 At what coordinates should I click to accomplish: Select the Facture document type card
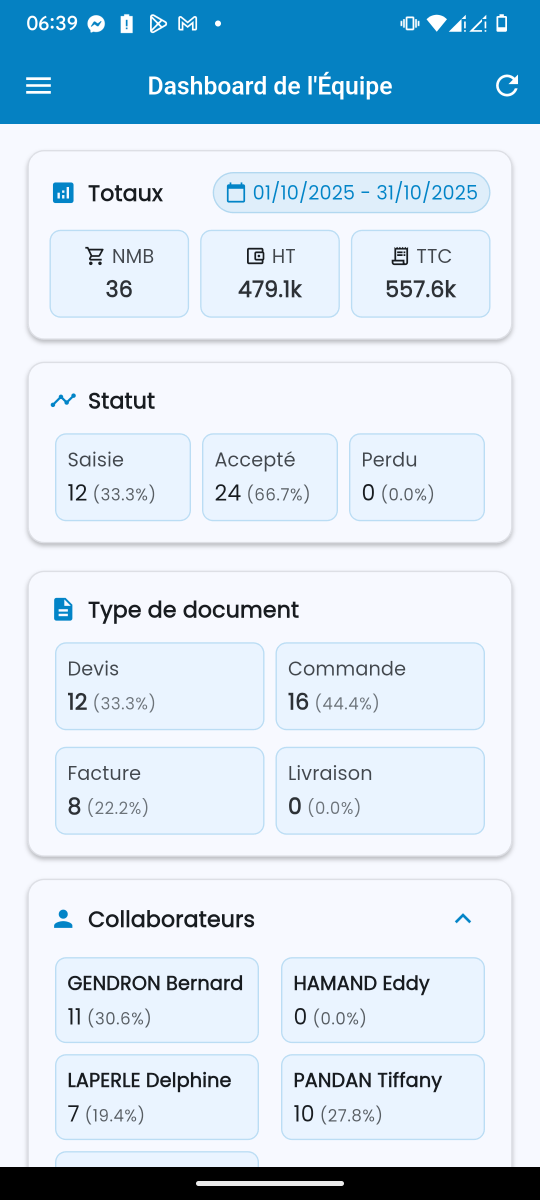(x=160, y=790)
